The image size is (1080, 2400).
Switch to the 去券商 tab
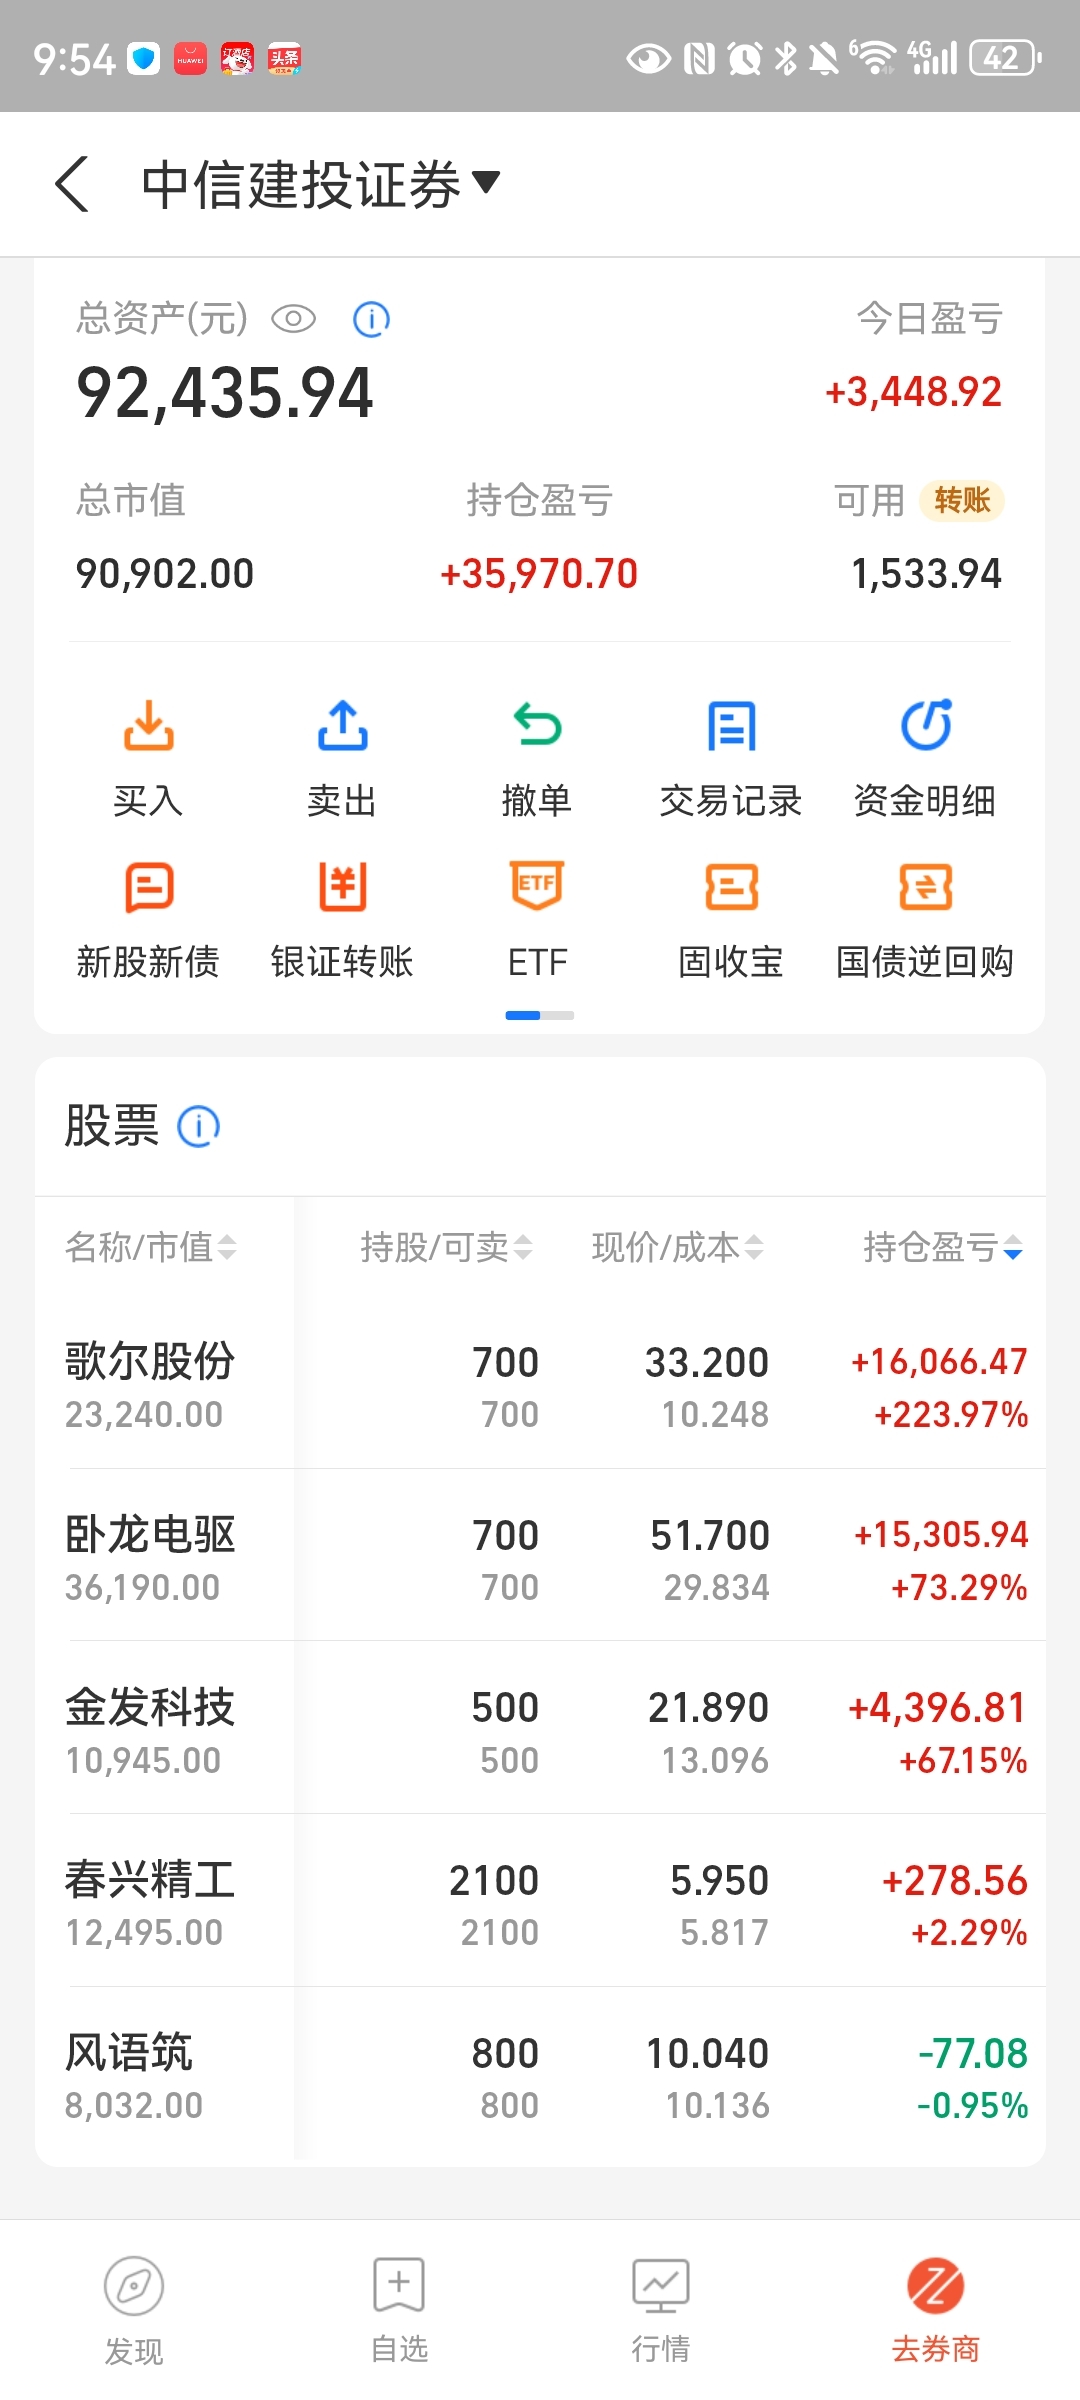coord(935,2310)
